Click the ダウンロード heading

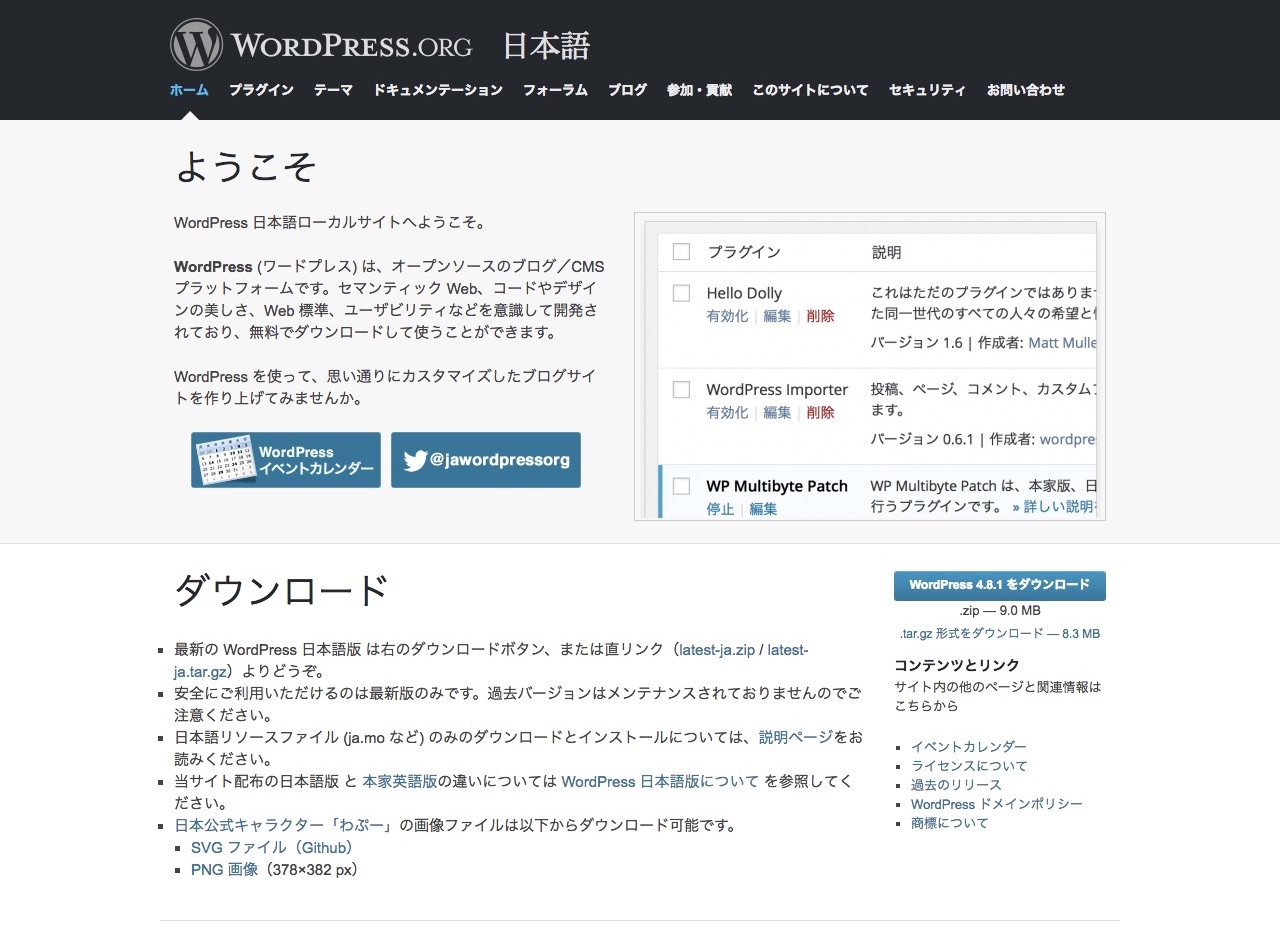click(x=282, y=590)
